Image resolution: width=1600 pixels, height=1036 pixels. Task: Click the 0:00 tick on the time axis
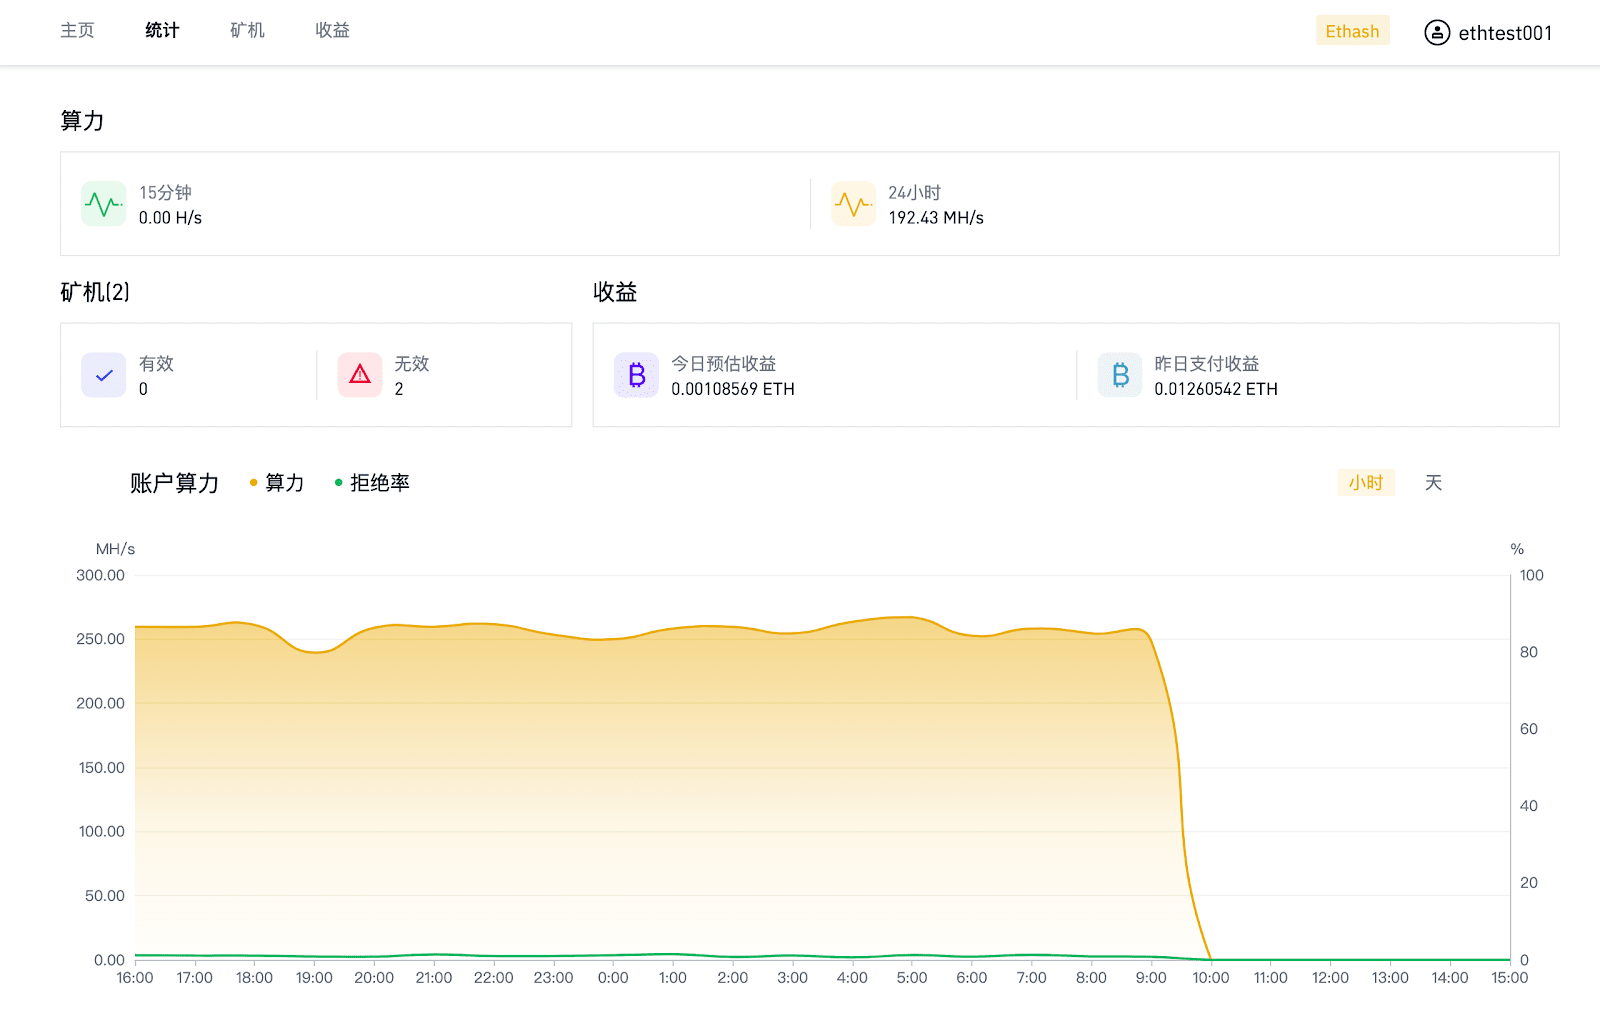click(x=613, y=978)
